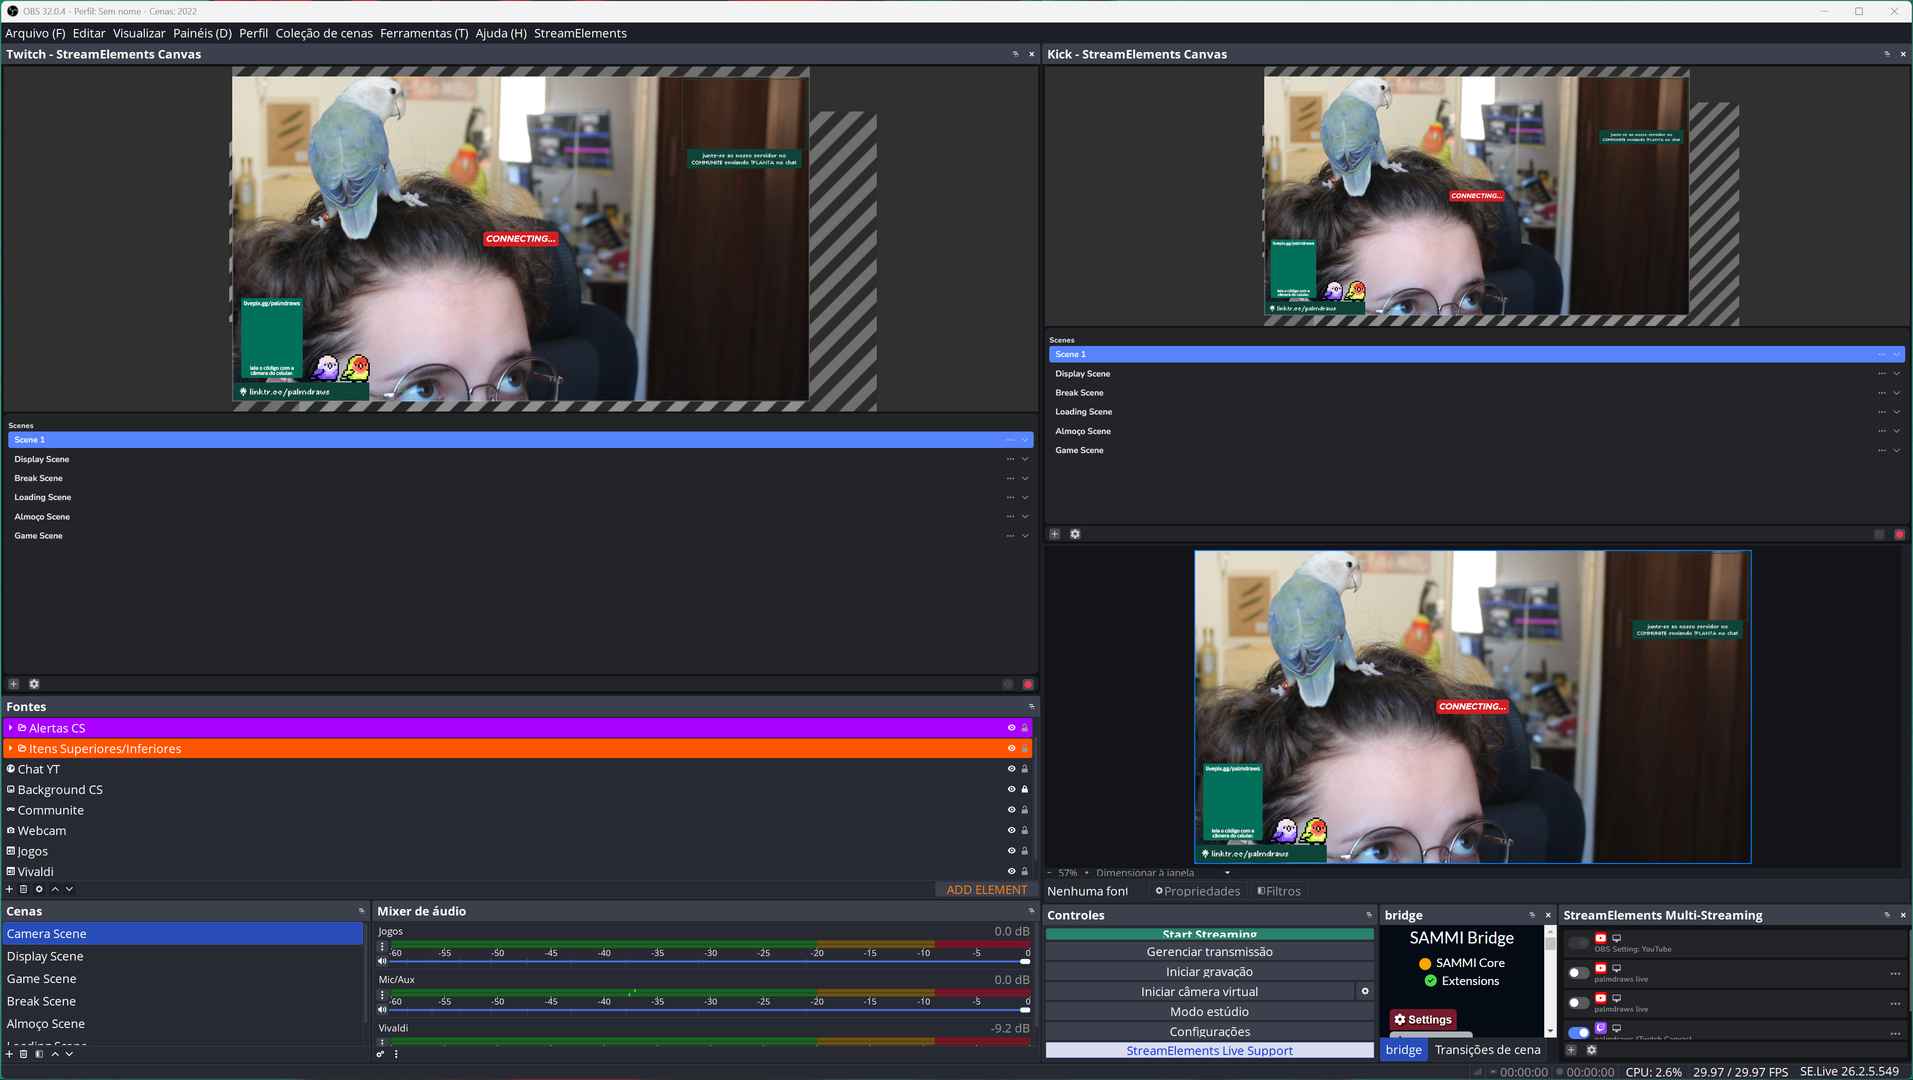The image size is (1913, 1080).
Task: Disable the Twitch multi-streaming output toggle
Action: click(1578, 1032)
